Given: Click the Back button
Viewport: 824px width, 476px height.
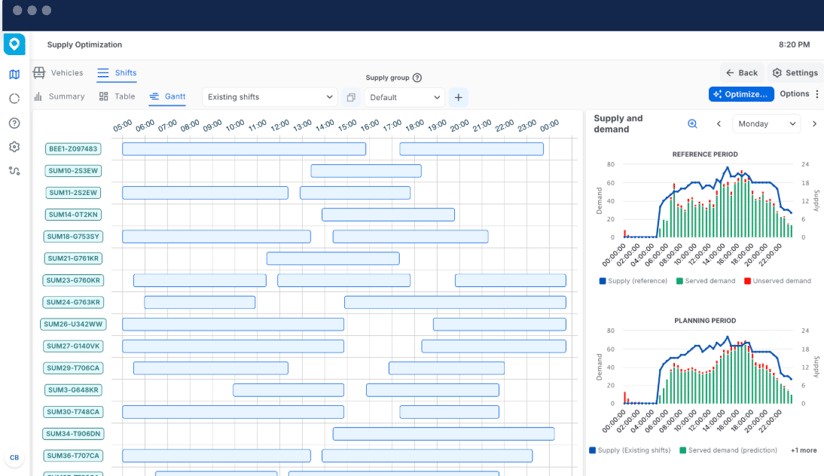Looking at the screenshot, I should 741,73.
